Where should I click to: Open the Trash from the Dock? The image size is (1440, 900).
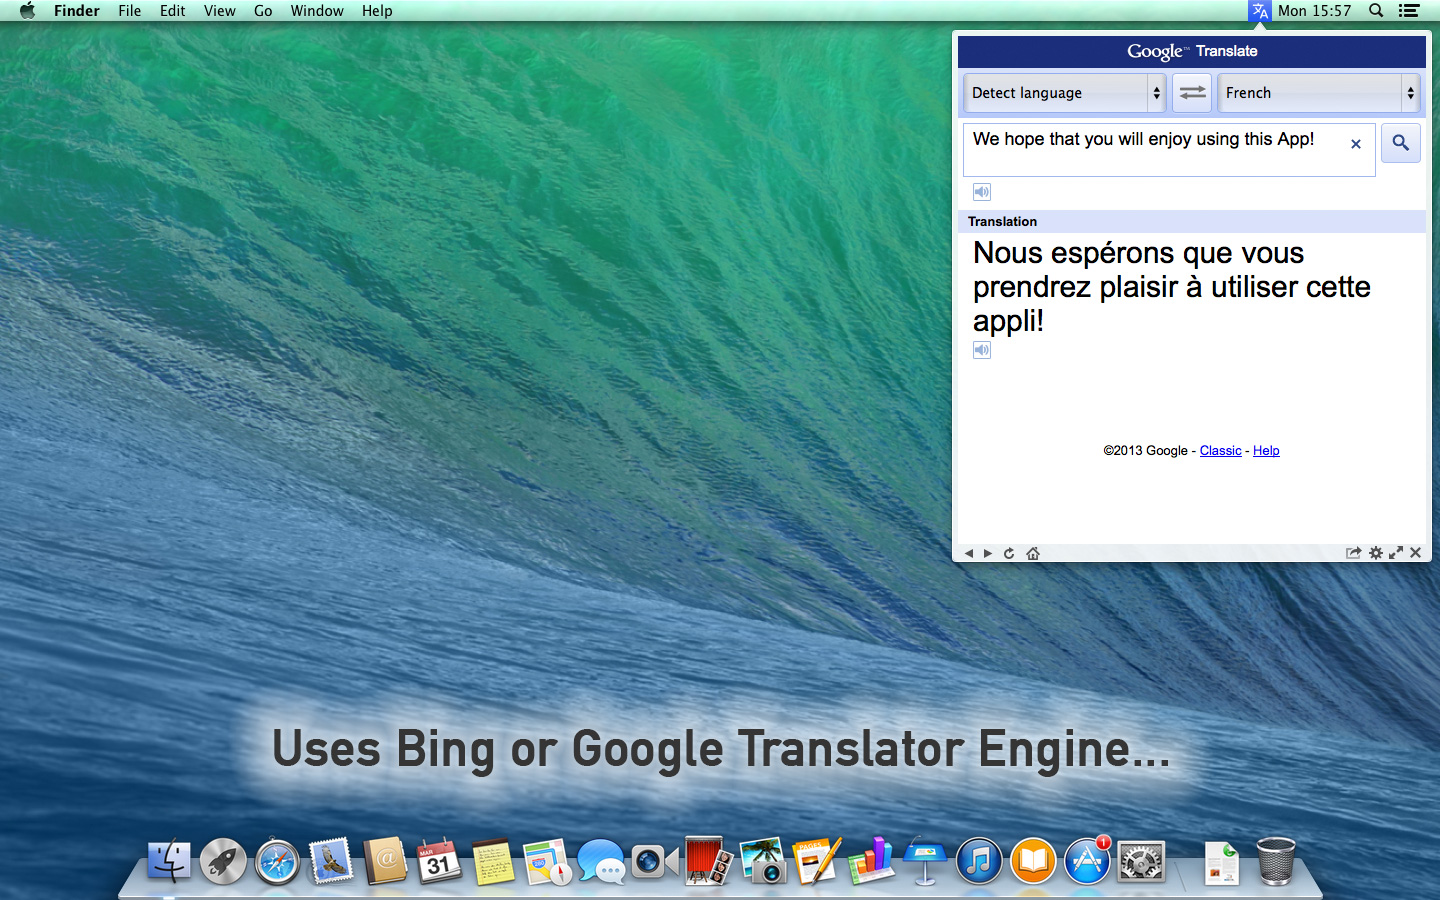tap(1276, 861)
